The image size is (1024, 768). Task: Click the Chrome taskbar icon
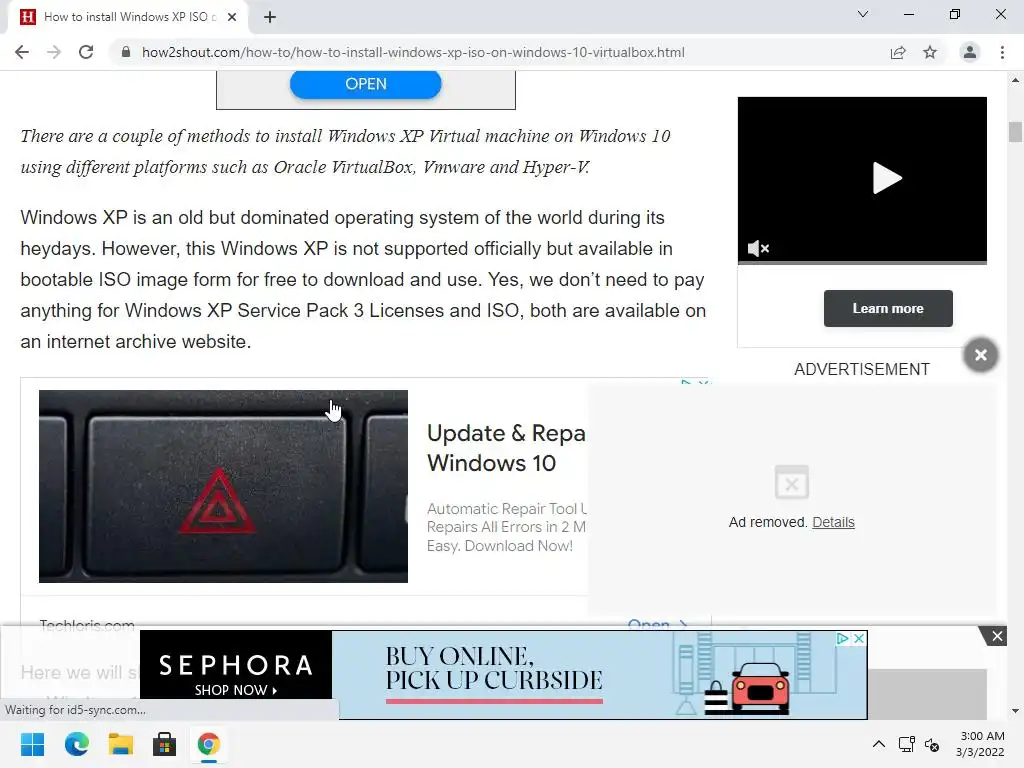click(x=208, y=744)
